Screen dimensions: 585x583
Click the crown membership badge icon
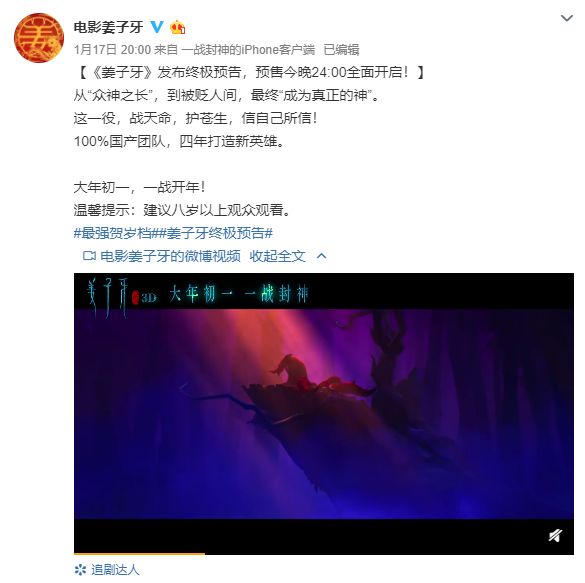pos(178,27)
